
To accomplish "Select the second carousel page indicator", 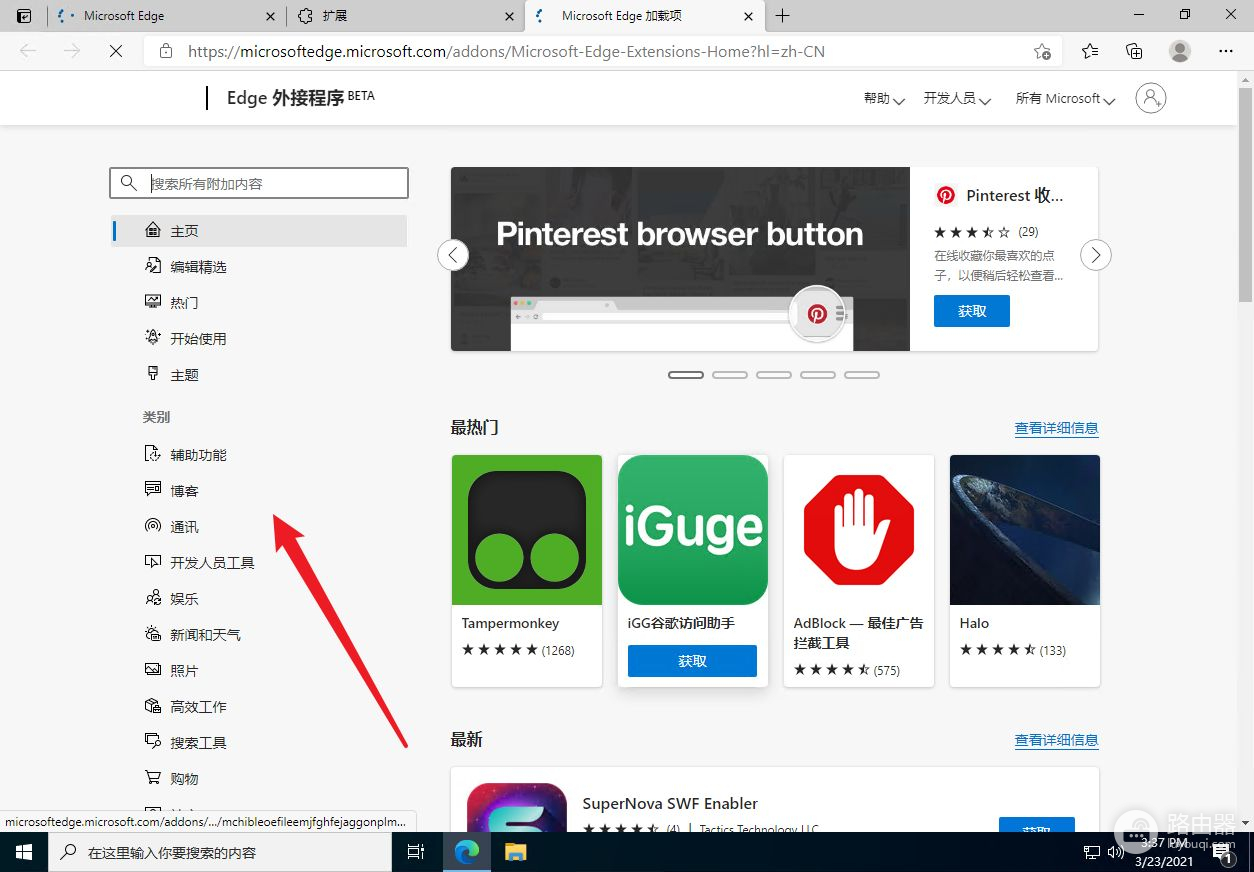I will click(x=730, y=375).
